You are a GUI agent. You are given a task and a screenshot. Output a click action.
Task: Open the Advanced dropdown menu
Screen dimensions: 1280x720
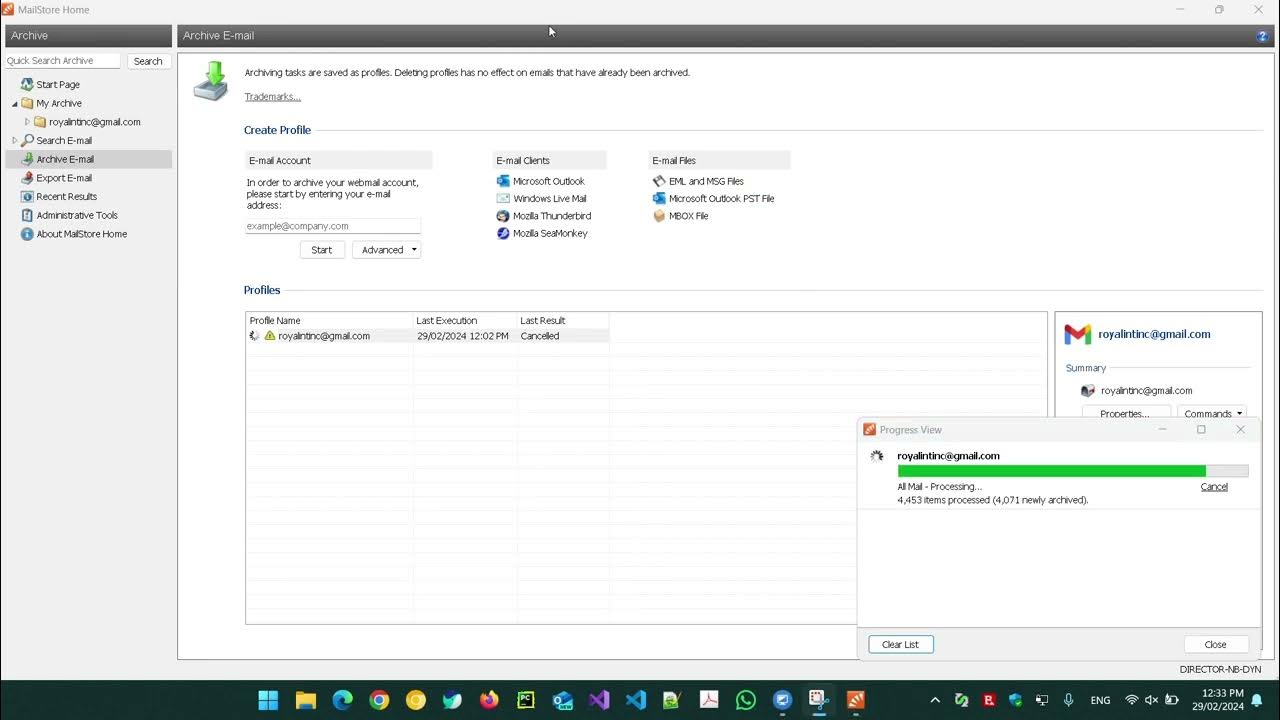click(x=386, y=250)
